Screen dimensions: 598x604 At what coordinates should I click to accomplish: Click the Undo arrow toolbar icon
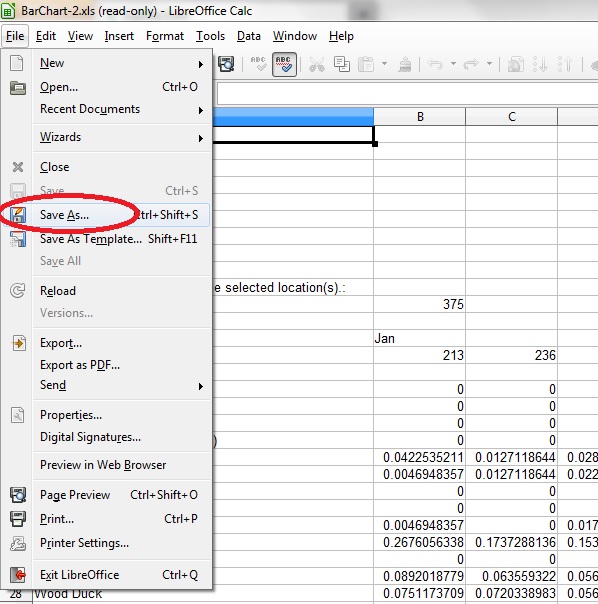click(x=435, y=64)
